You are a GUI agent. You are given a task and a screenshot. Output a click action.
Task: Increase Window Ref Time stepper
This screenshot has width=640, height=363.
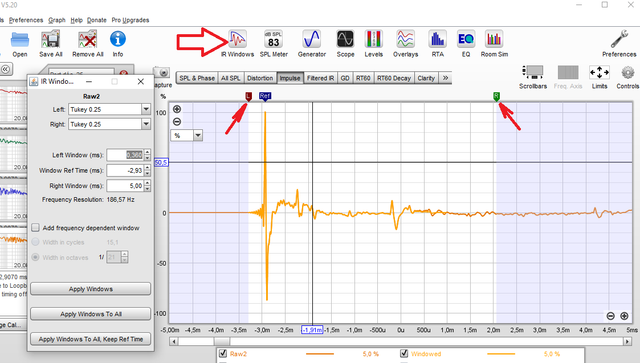coord(147,167)
